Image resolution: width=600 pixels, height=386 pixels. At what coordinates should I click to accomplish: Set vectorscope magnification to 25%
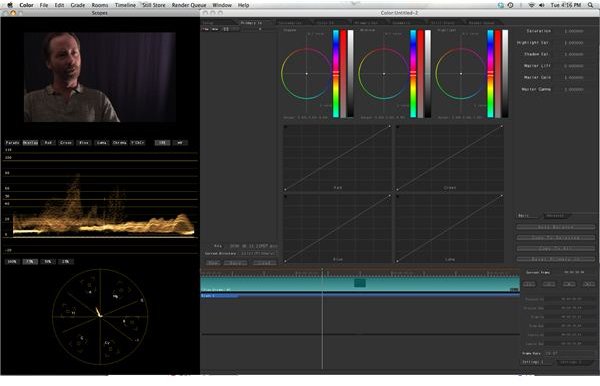tap(65, 262)
